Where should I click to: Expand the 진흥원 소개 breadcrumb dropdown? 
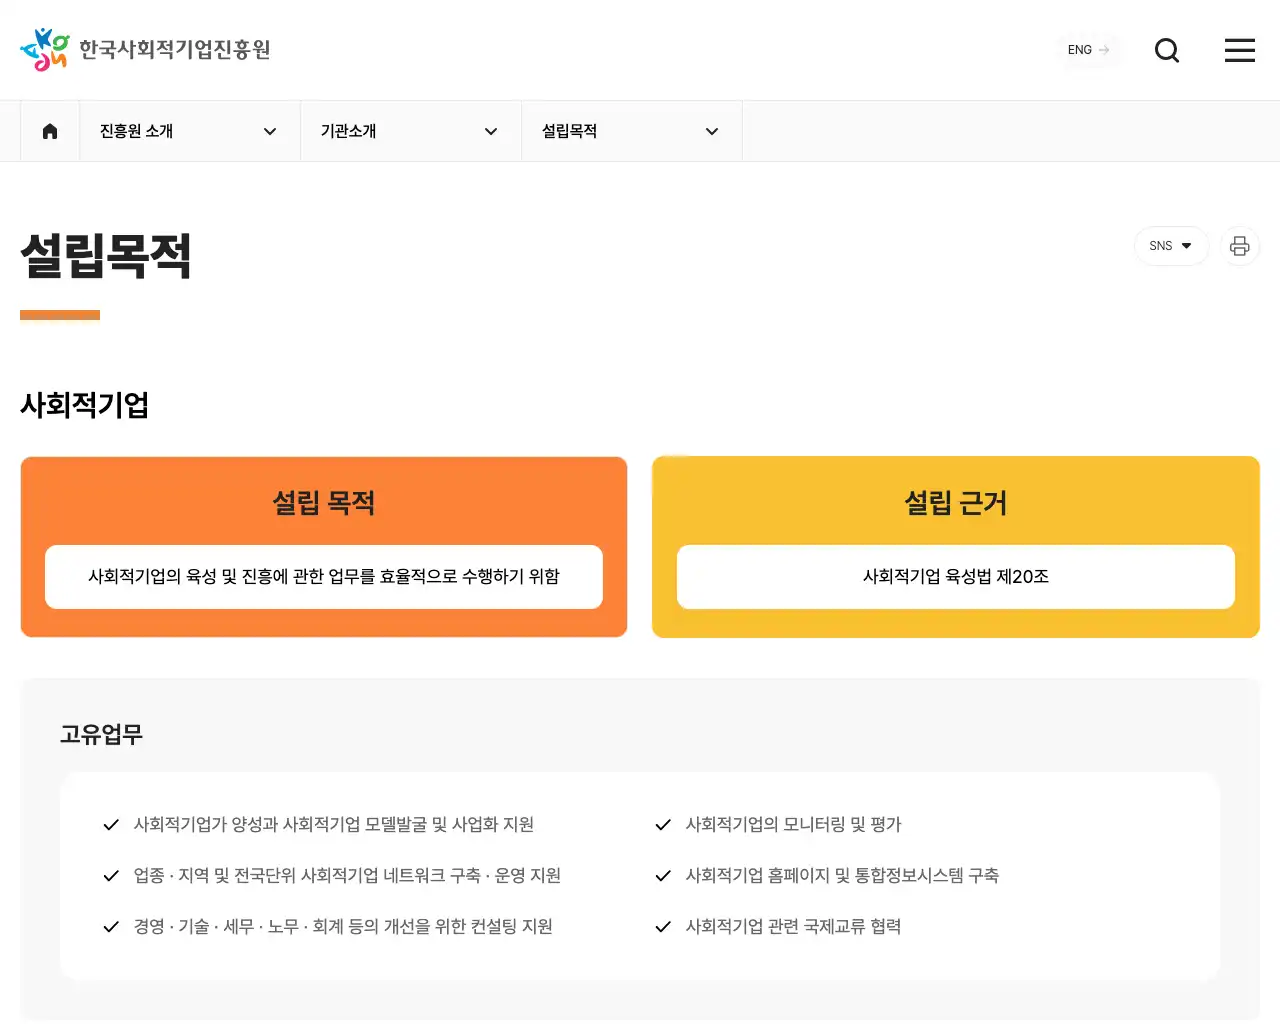click(190, 131)
